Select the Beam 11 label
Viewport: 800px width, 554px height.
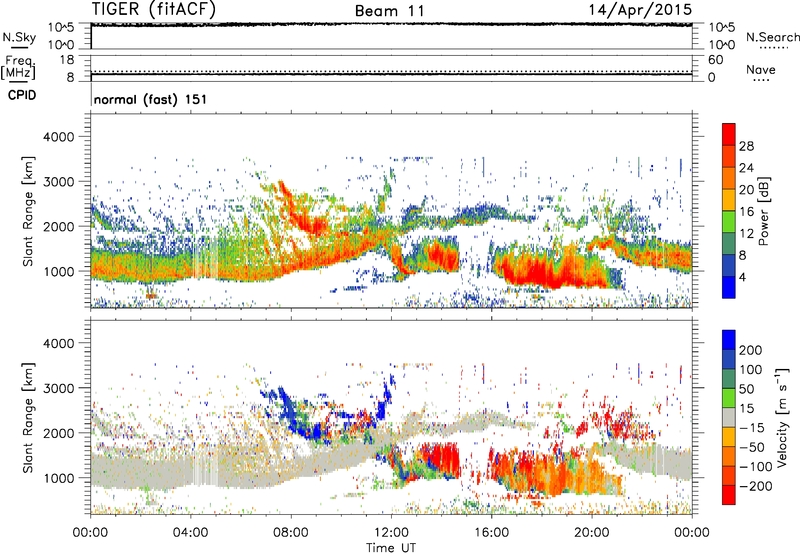[389, 11]
